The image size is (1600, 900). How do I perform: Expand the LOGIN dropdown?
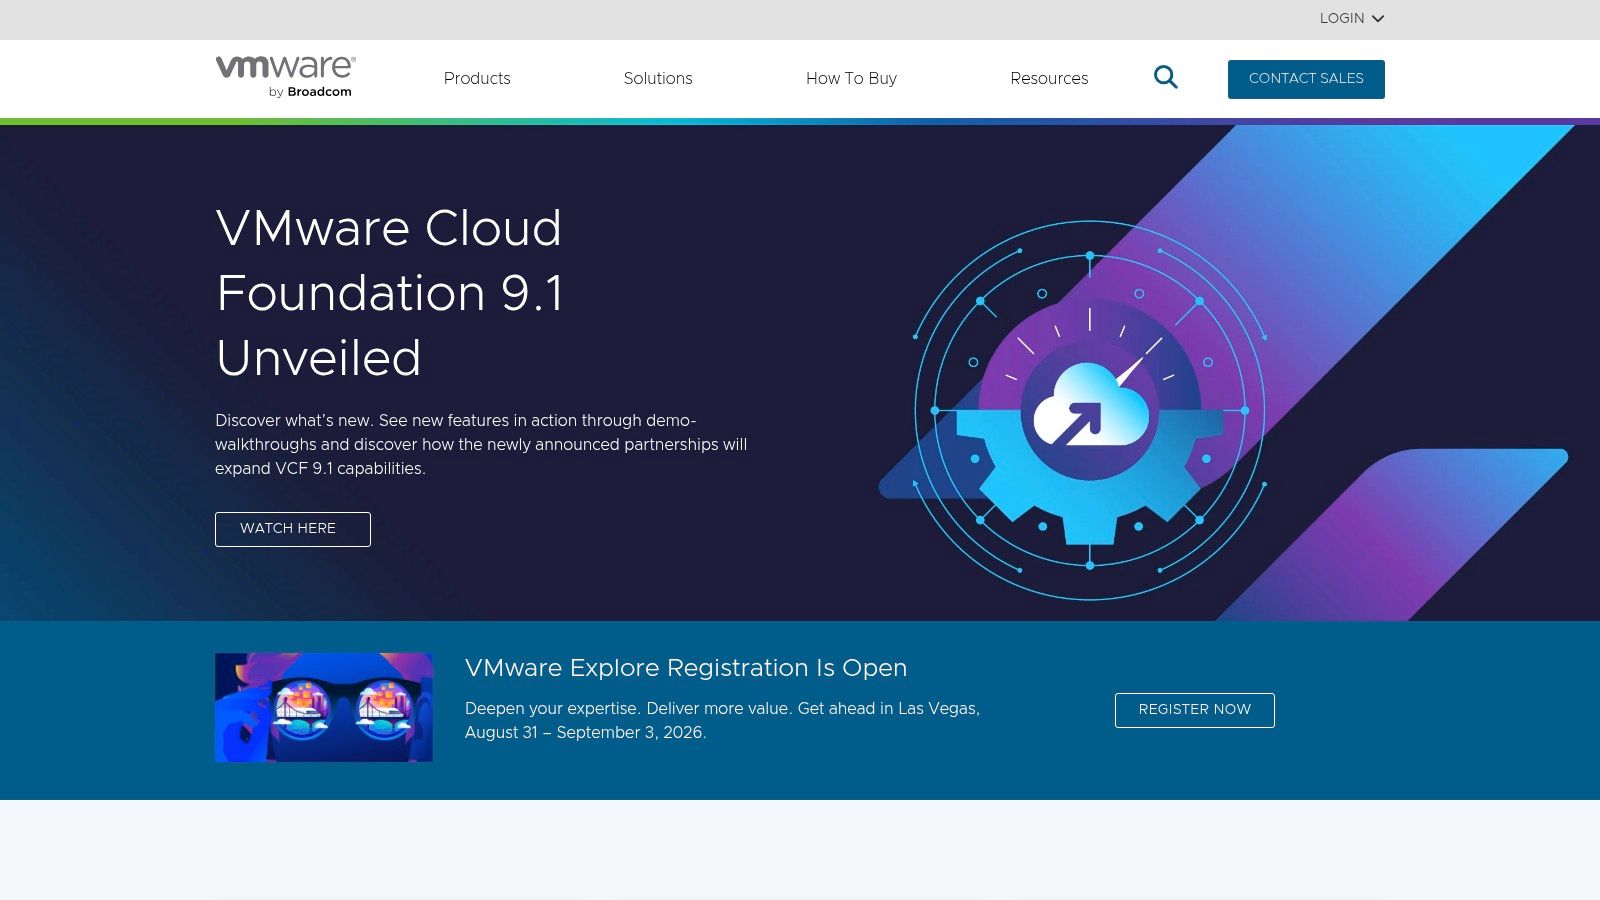coord(1351,18)
